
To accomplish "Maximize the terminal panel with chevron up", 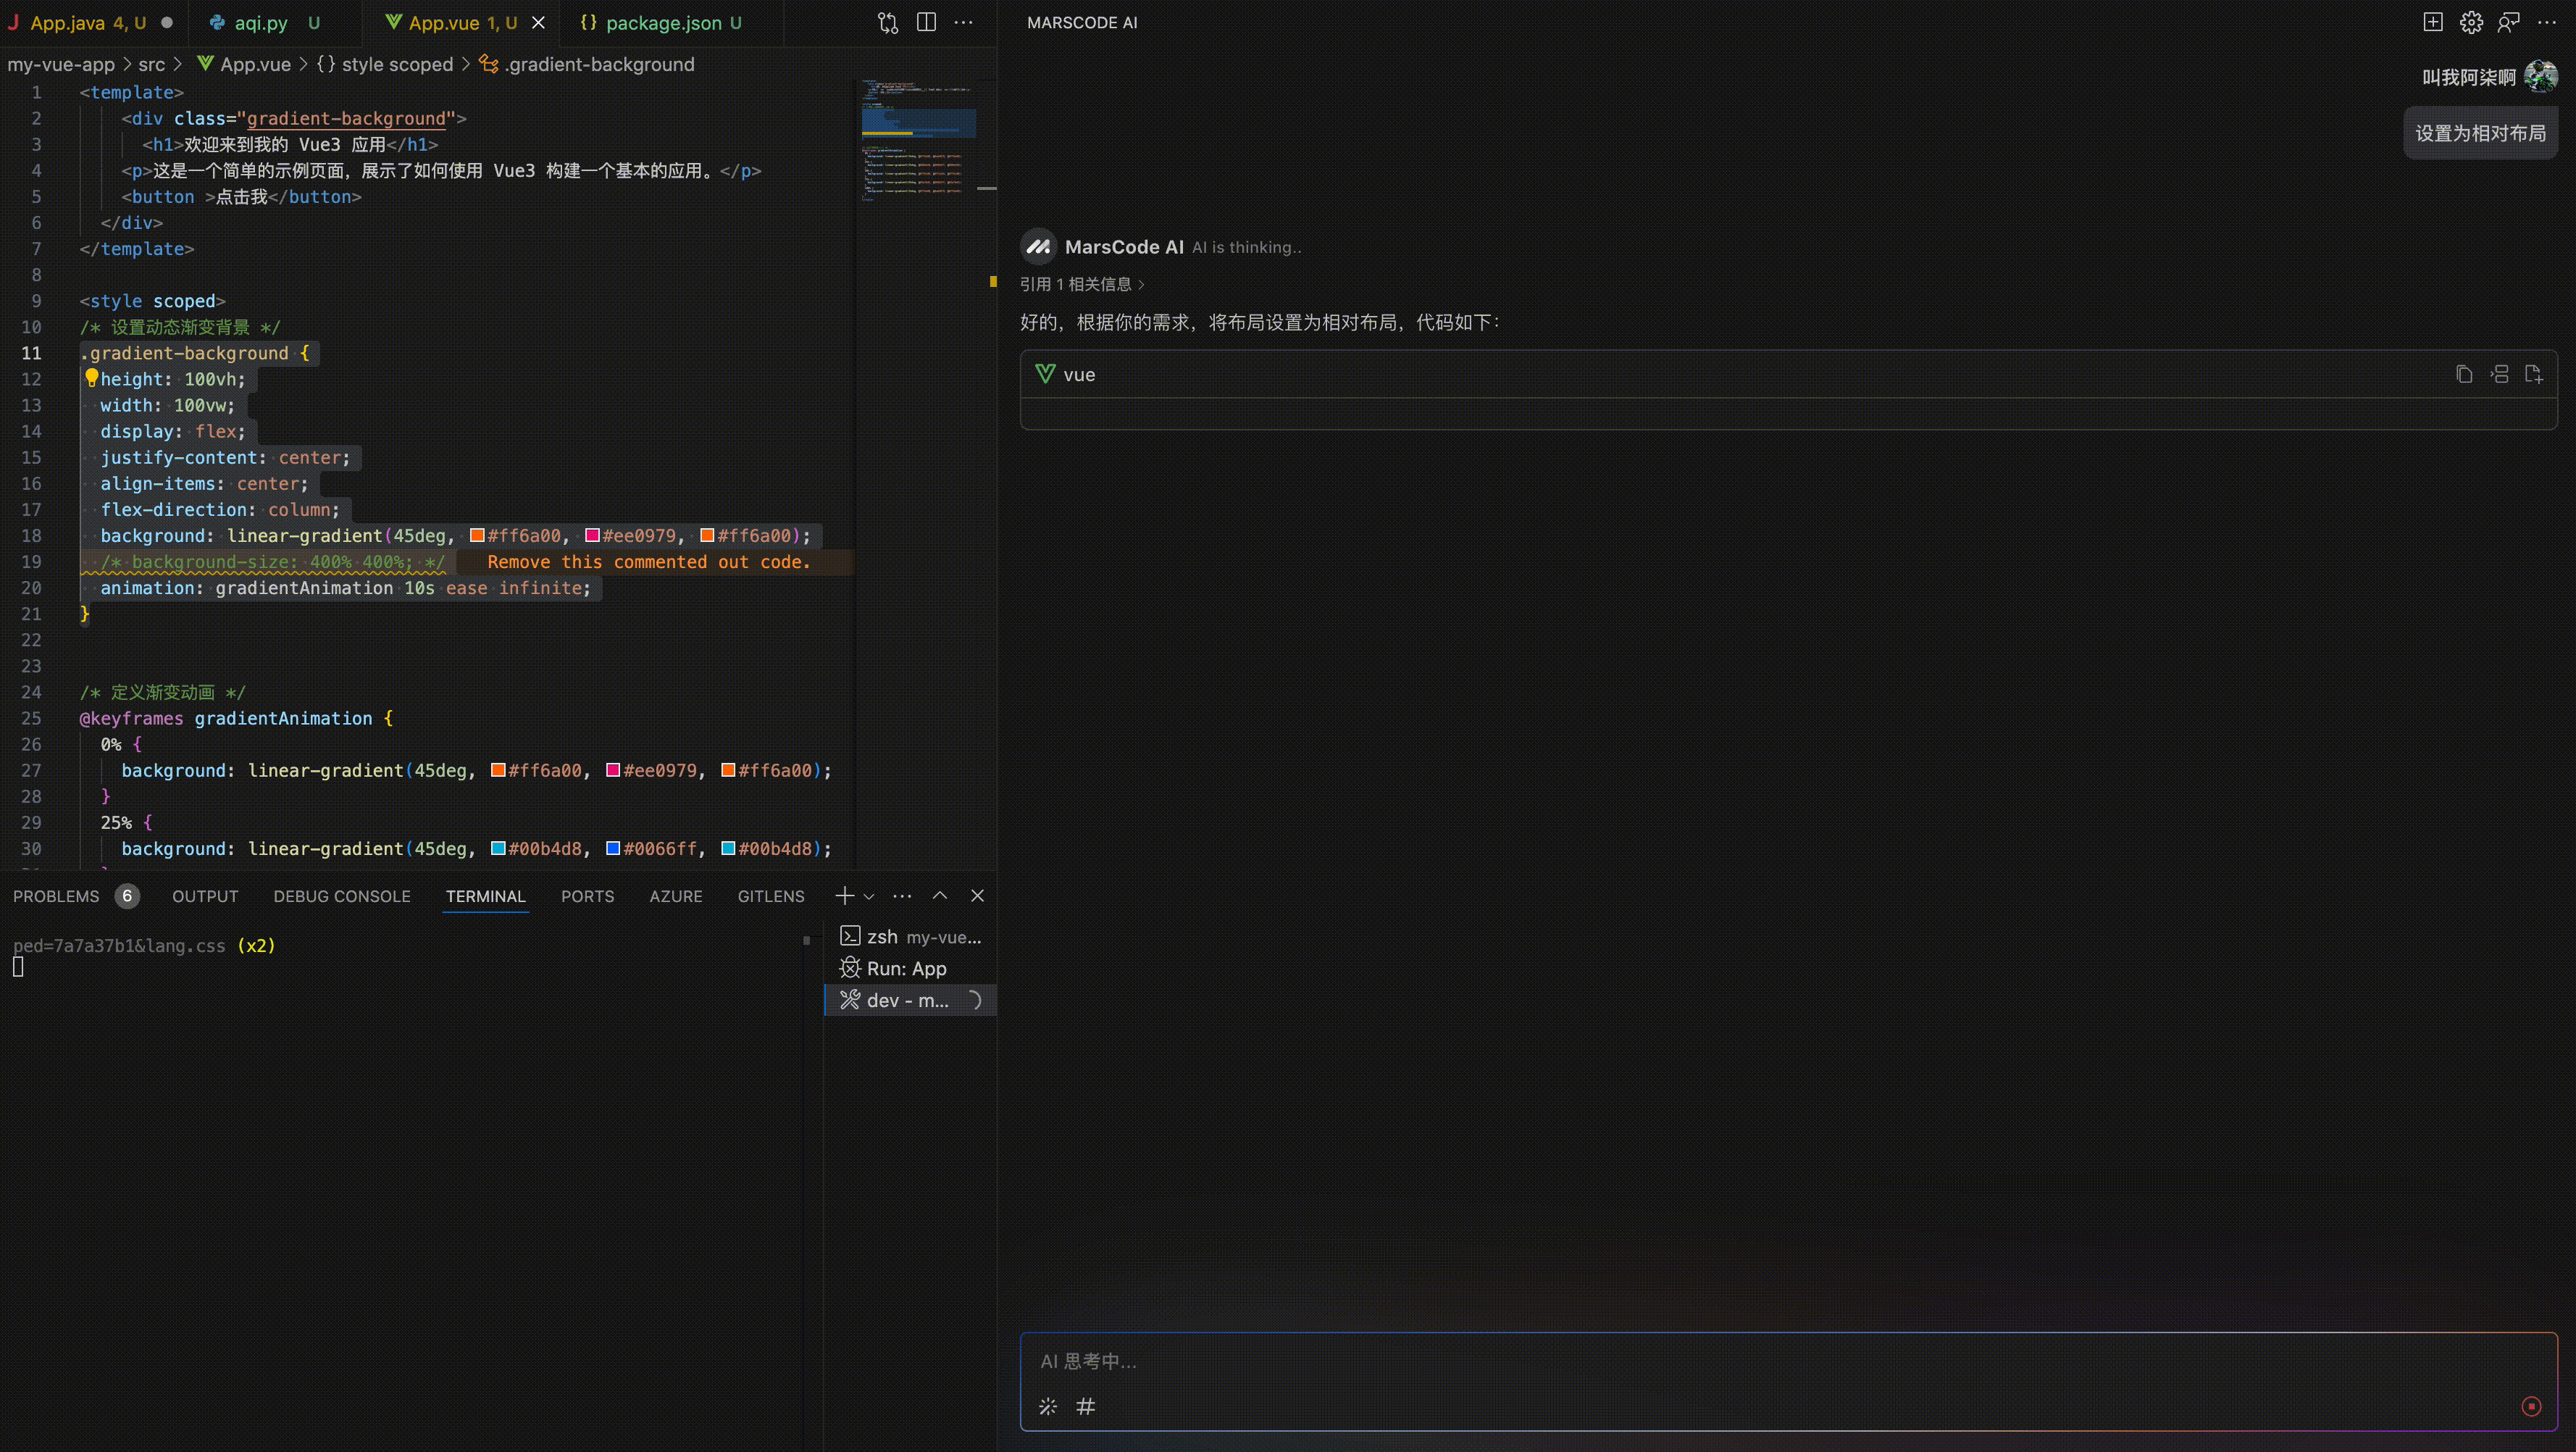I will click(939, 896).
